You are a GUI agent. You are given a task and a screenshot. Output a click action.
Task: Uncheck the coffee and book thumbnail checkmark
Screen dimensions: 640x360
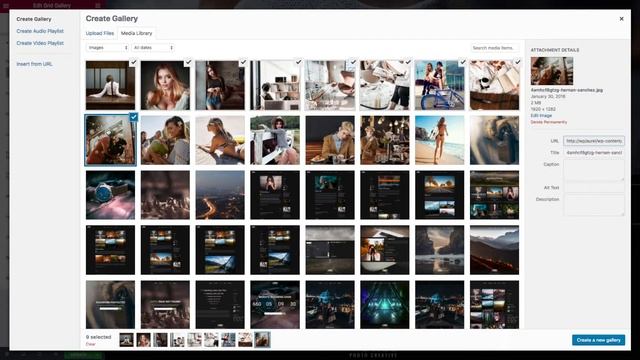click(517, 62)
